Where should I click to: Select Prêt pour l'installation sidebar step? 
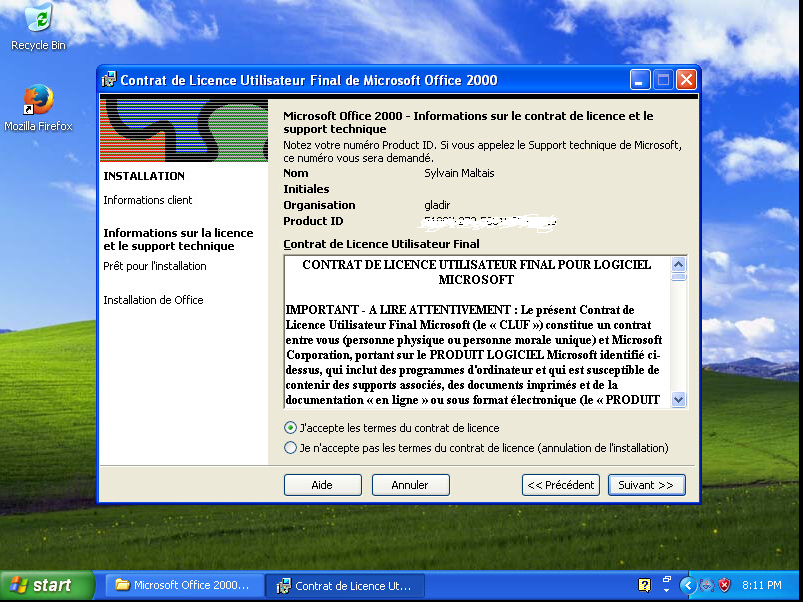click(x=155, y=266)
